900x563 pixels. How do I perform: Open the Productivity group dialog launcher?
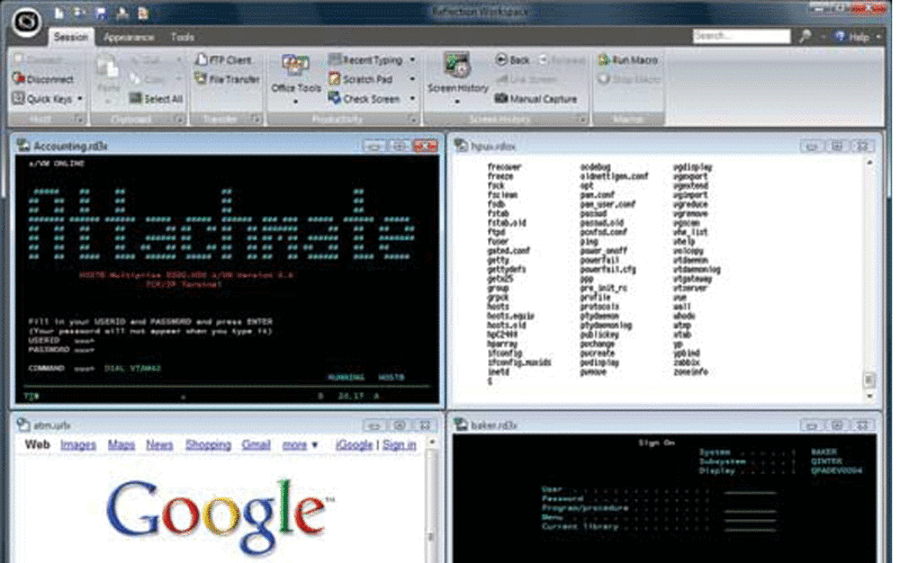[x=413, y=119]
